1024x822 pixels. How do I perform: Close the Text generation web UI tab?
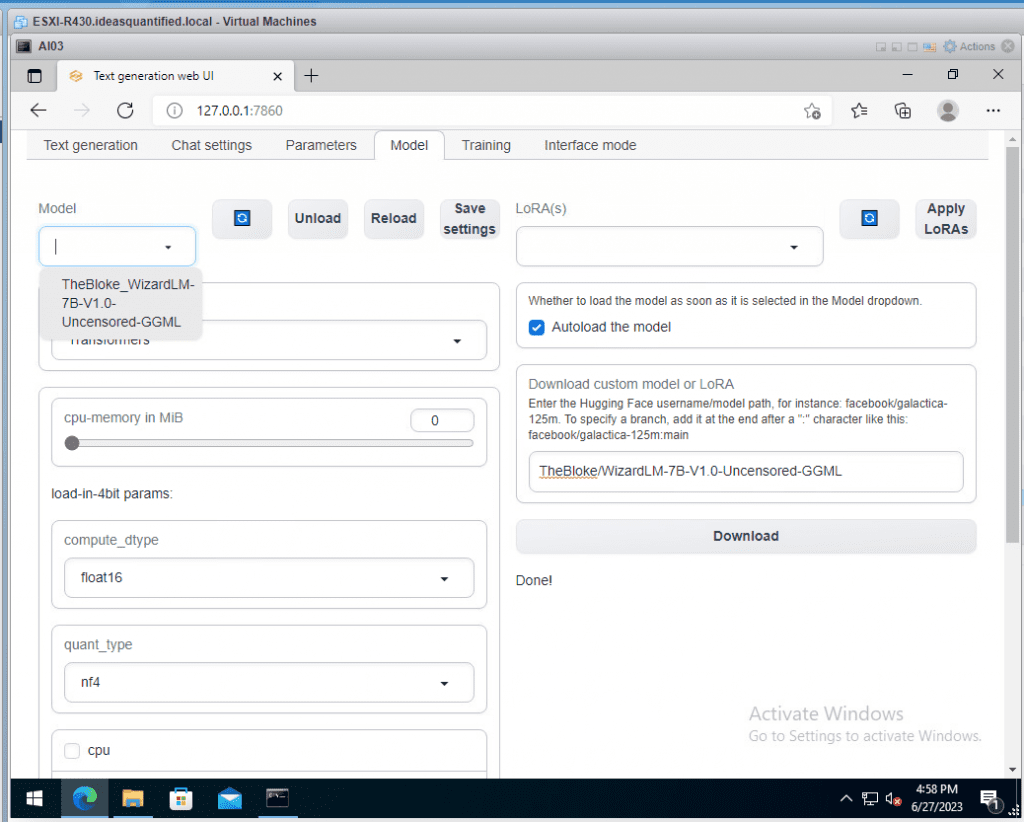point(278,76)
